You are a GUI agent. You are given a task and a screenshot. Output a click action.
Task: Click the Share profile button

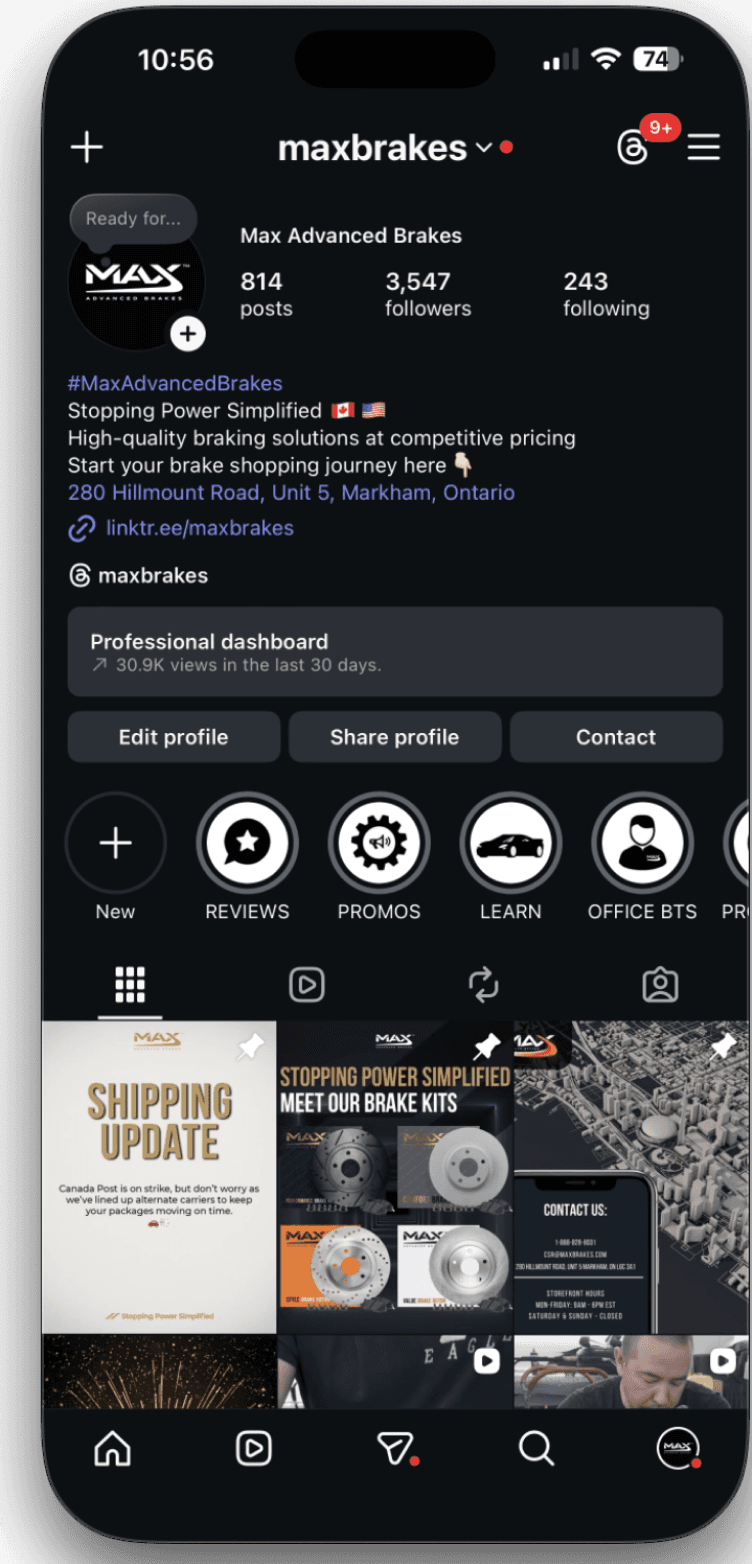click(x=395, y=737)
